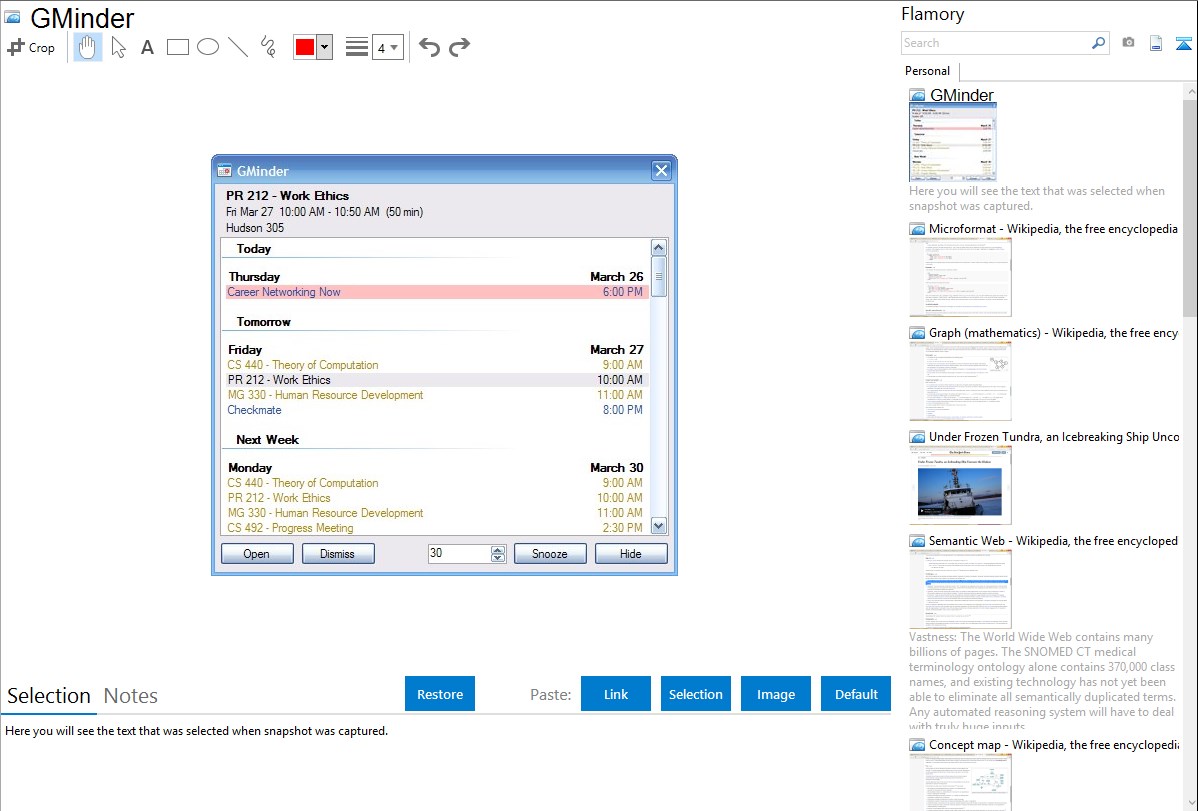1198x811 pixels.
Task: Open the line width 4 dropdown
Action: pos(387,47)
